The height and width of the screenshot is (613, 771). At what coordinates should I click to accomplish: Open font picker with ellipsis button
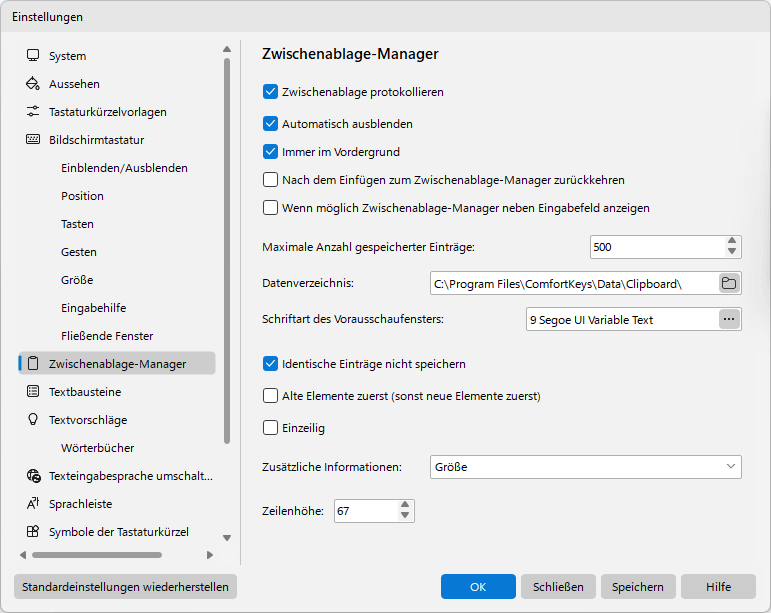(x=729, y=319)
